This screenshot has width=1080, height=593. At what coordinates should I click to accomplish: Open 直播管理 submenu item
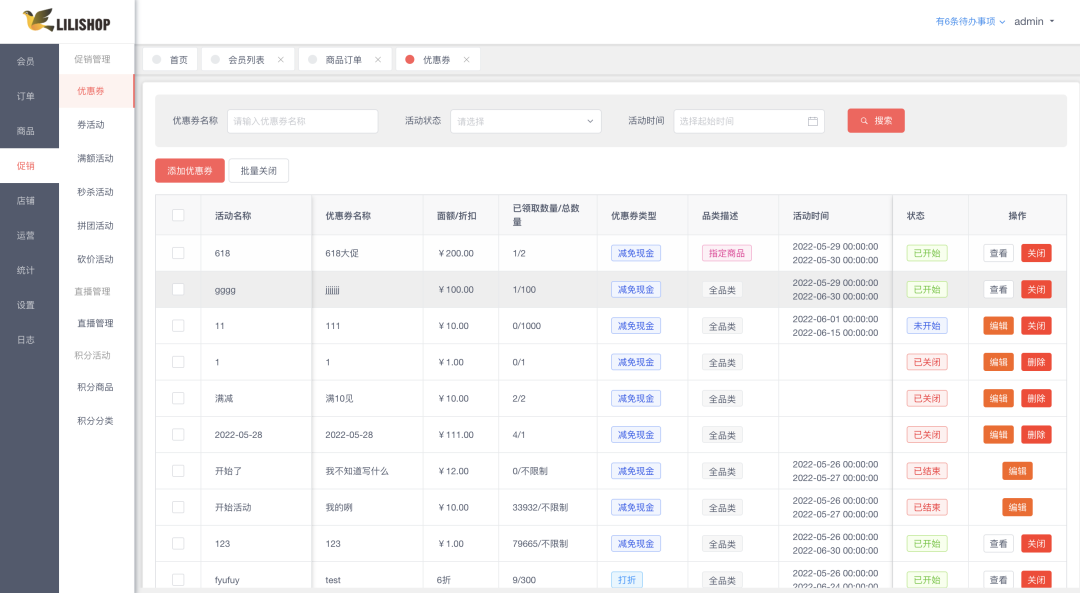[x=96, y=323]
